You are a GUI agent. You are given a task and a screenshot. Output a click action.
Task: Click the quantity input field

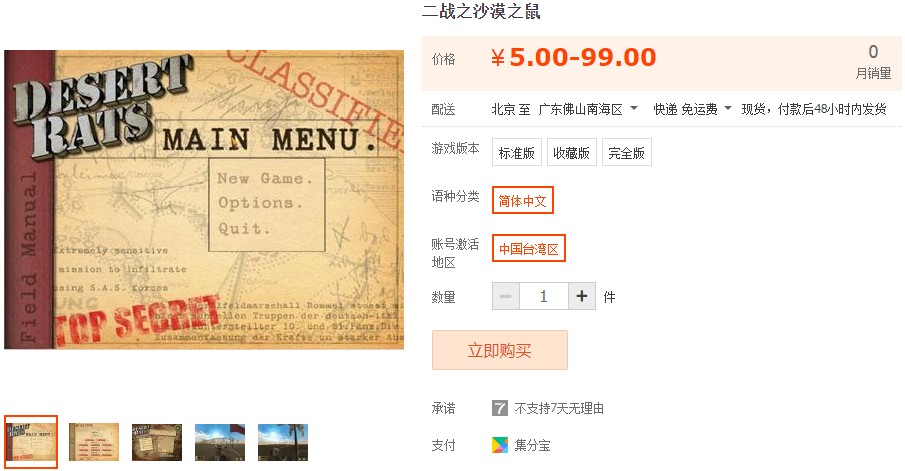(x=544, y=297)
